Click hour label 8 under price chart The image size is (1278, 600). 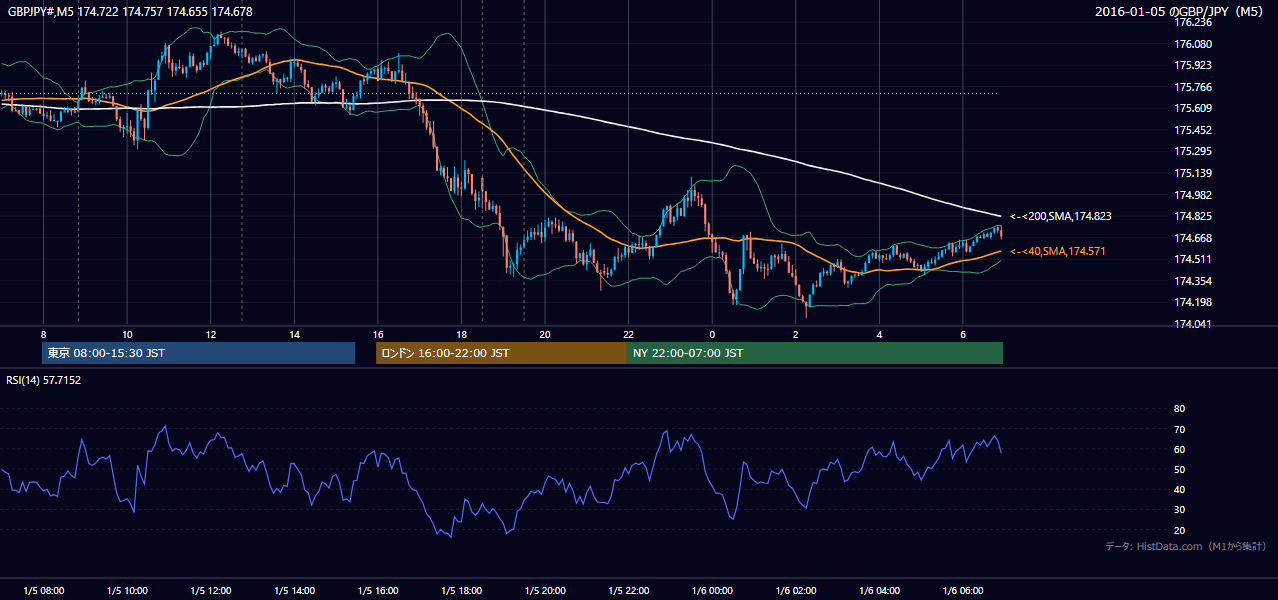pos(43,334)
